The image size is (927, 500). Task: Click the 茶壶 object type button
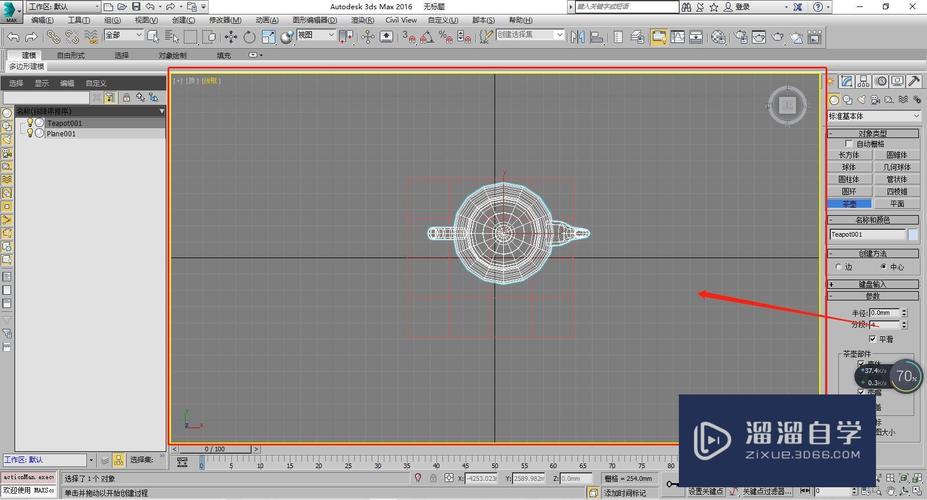click(849, 202)
